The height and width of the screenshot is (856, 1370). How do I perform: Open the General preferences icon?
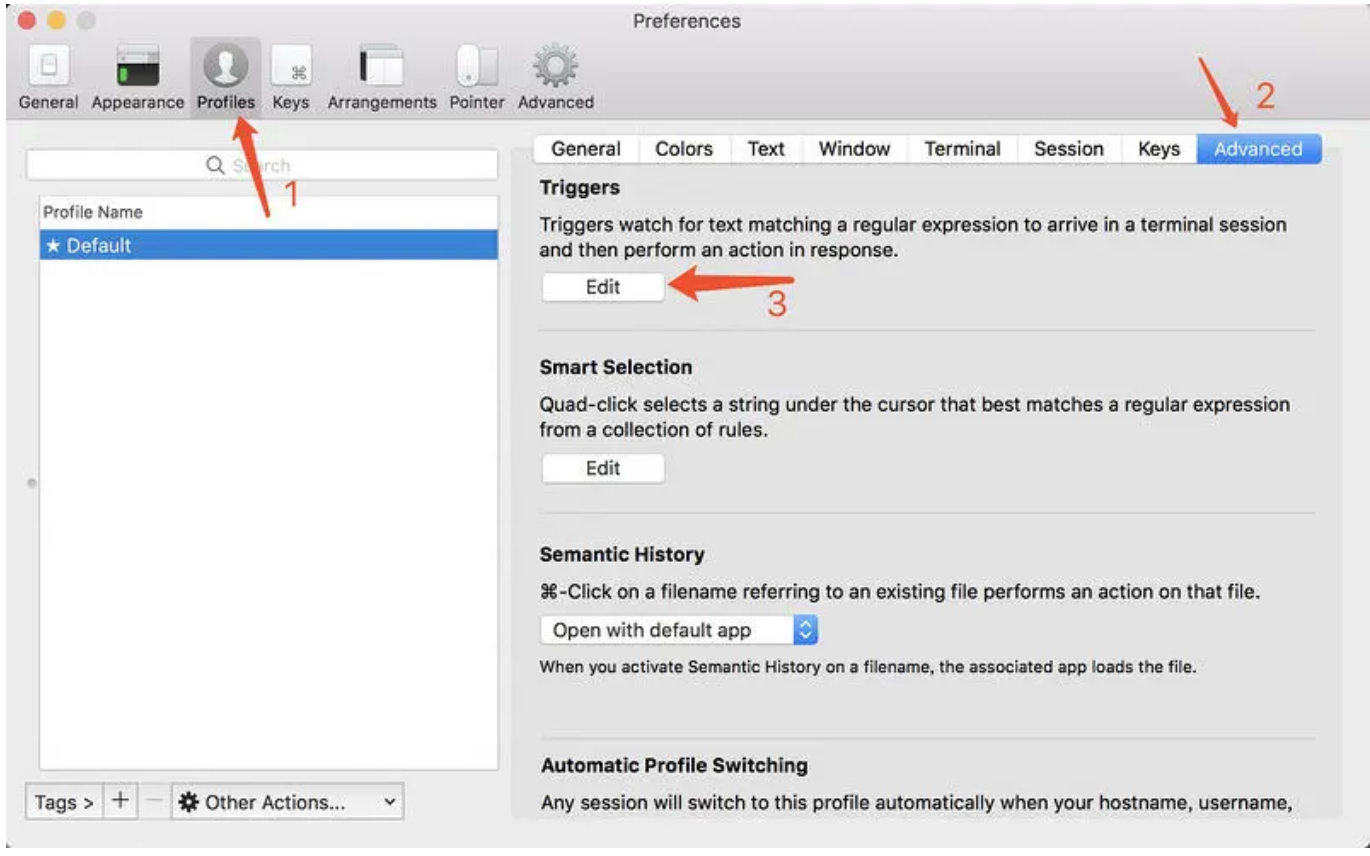pyautogui.click(x=48, y=78)
